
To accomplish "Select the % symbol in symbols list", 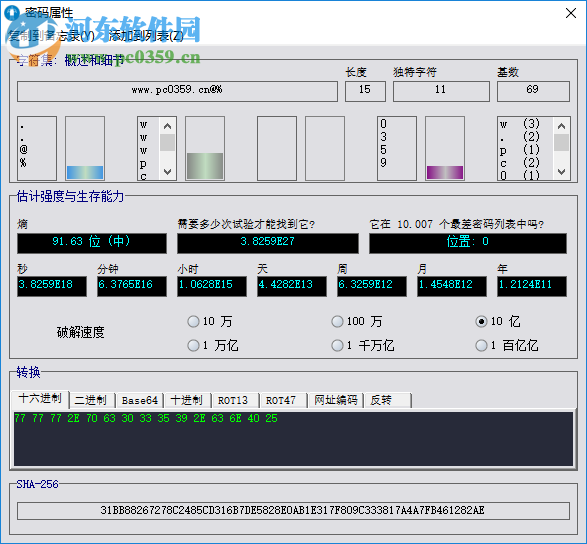I will tap(23, 162).
